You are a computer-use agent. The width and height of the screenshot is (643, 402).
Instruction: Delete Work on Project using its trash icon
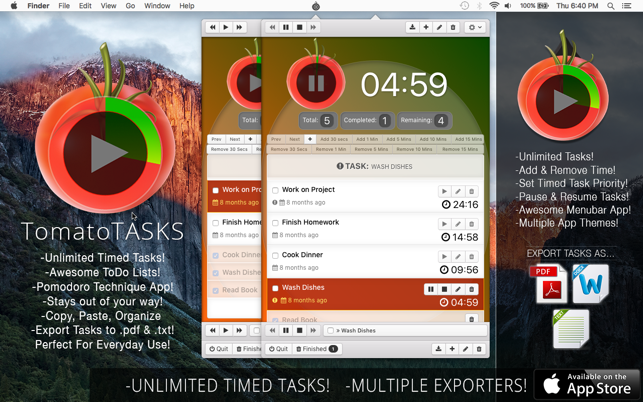[x=472, y=191]
